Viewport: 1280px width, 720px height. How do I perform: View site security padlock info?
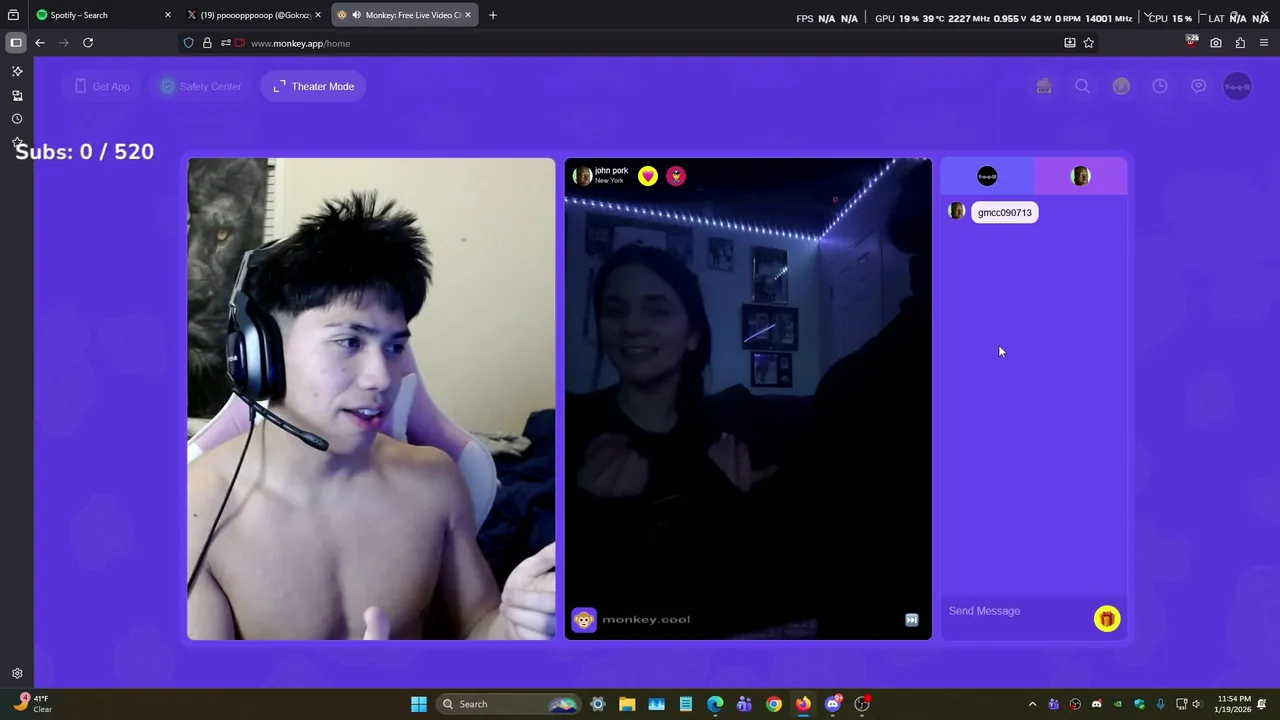(207, 43)
